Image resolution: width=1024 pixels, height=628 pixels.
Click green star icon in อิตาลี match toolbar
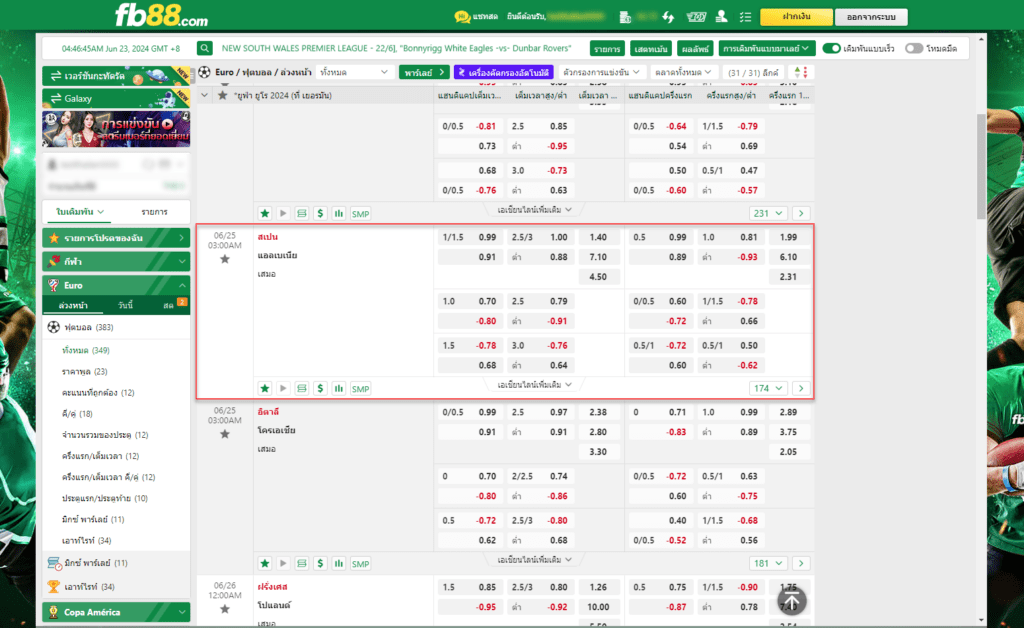tap(264, 563)
